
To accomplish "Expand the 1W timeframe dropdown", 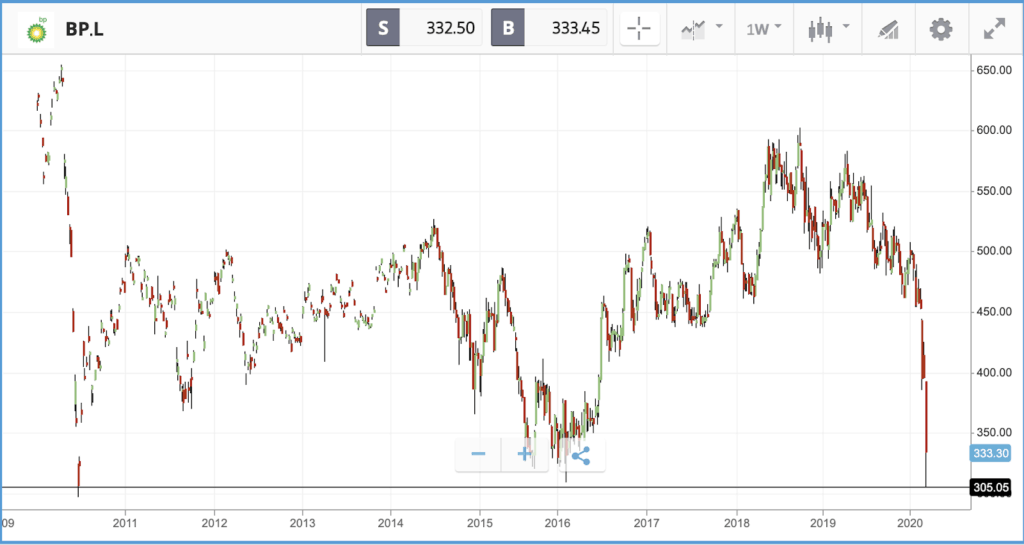I will 763,29.
